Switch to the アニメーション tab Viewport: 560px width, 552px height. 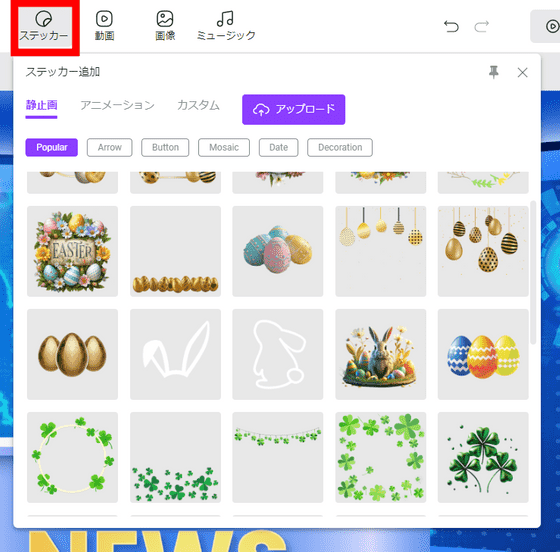(117, 105)
